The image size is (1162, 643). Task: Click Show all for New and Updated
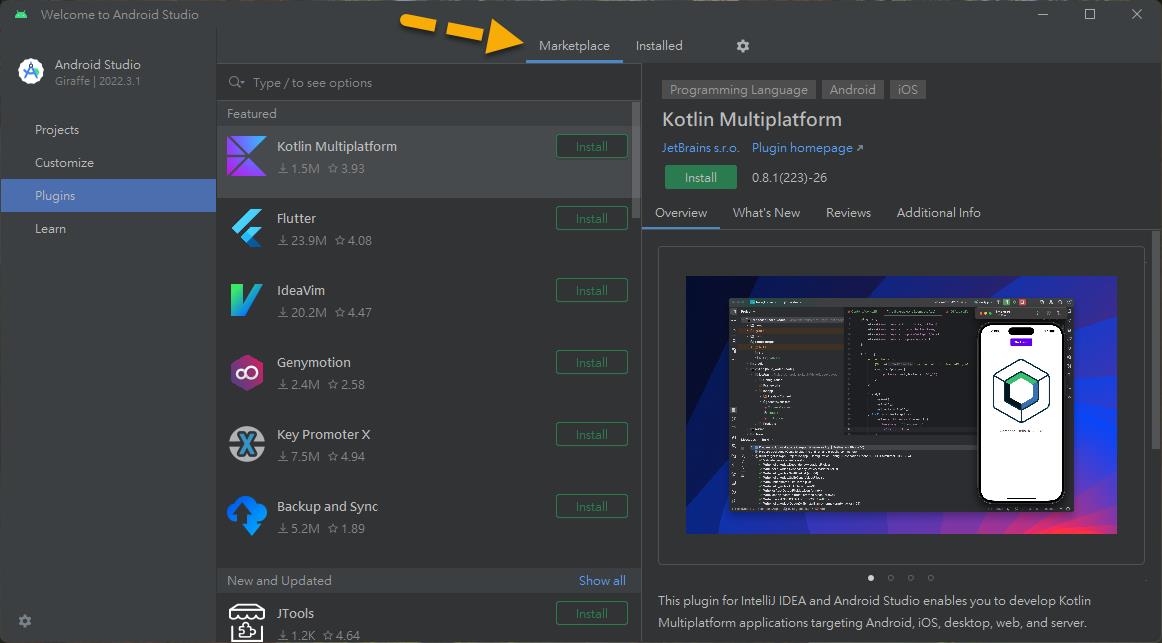(x=602, y=581)
